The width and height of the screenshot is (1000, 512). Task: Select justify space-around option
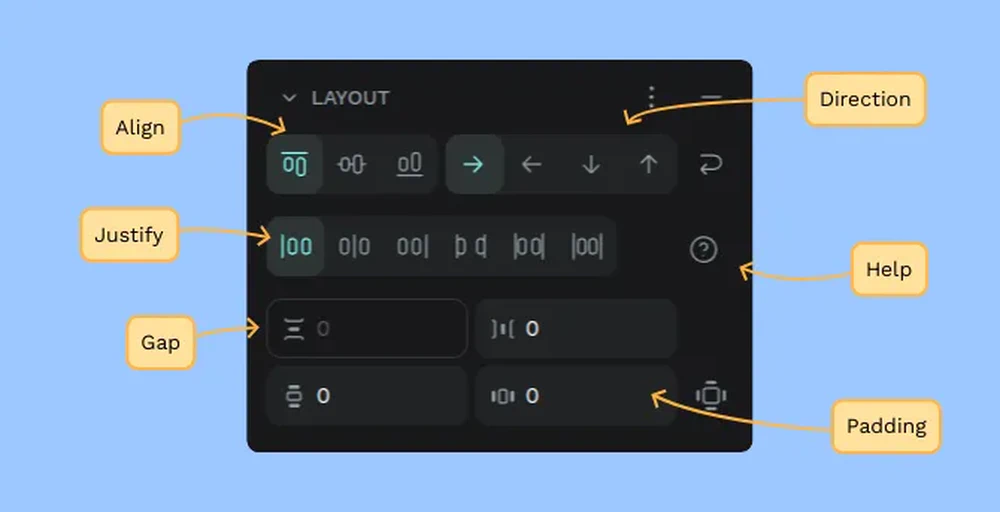[529, 246]
